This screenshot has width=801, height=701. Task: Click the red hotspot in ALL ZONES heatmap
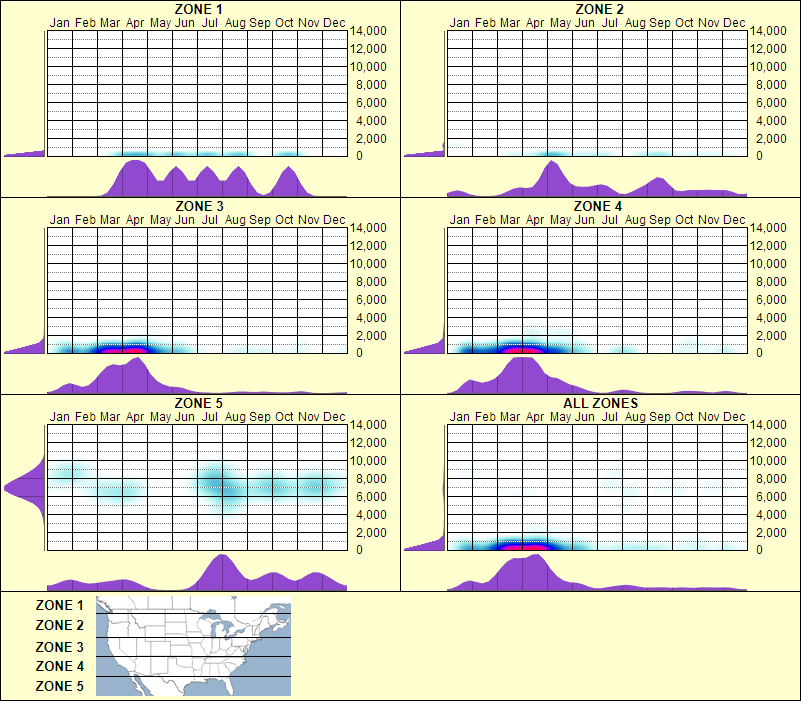[x=522, y=547]
